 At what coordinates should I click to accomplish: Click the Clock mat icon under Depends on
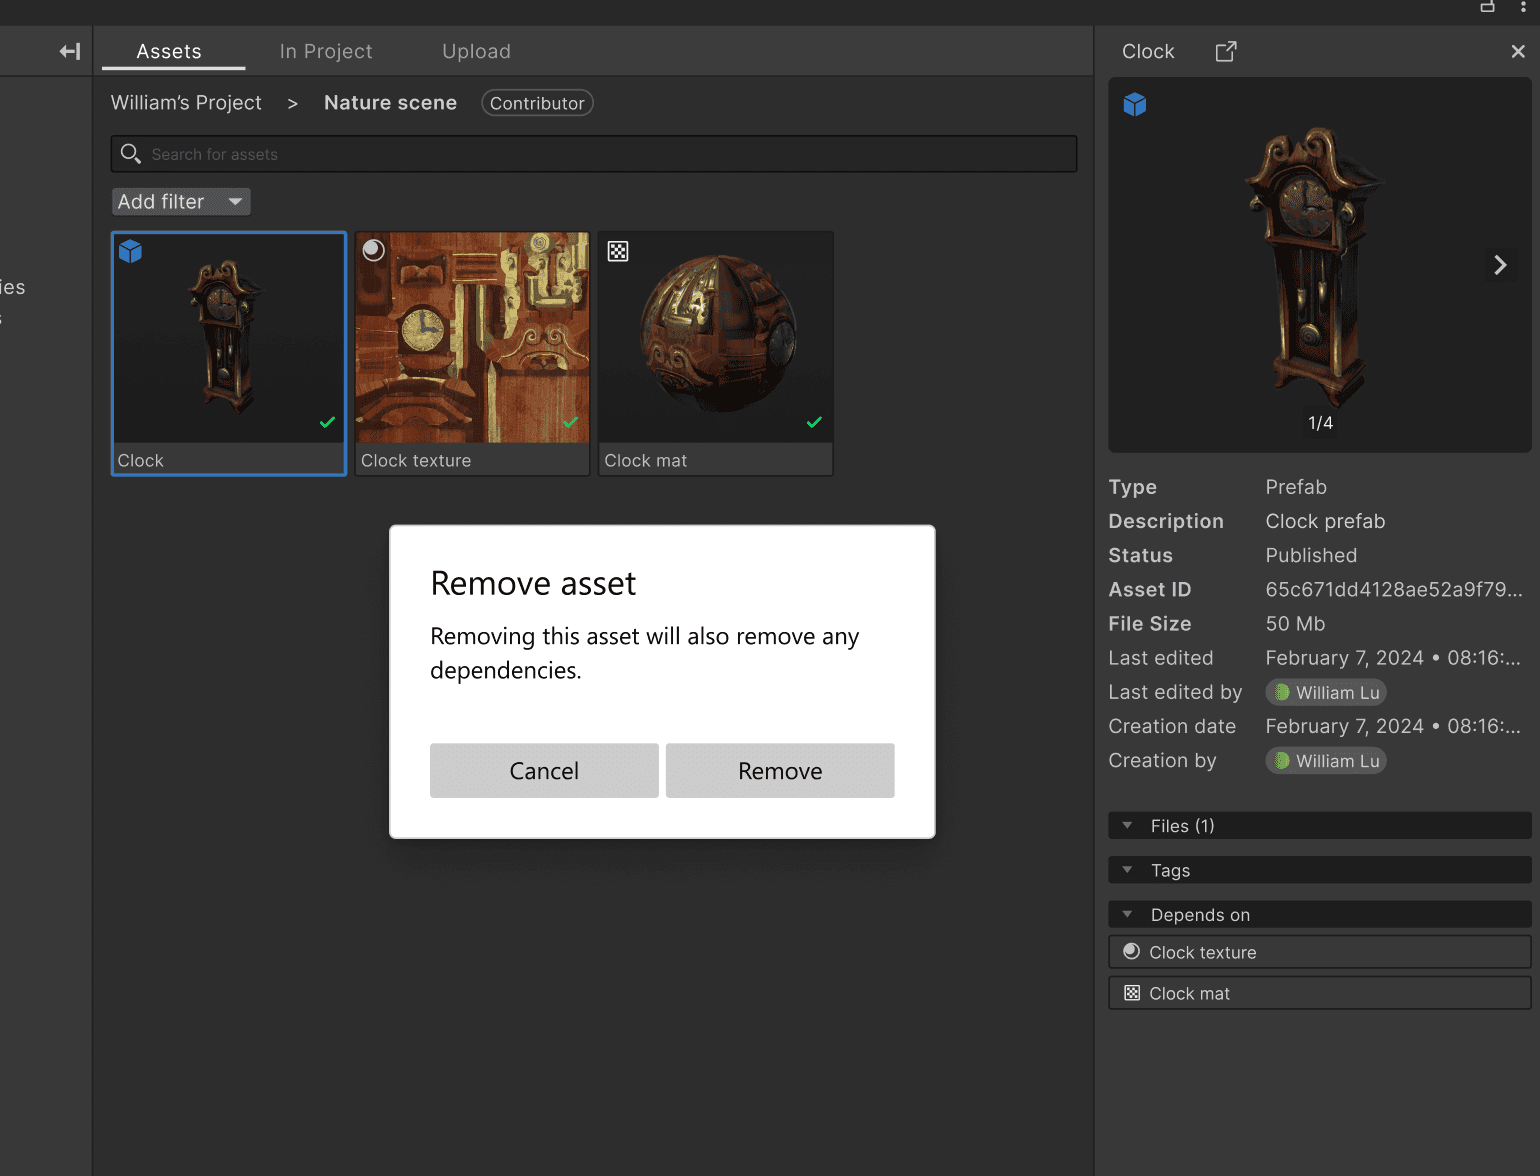pyautogui.click(x=1131, y=992)
